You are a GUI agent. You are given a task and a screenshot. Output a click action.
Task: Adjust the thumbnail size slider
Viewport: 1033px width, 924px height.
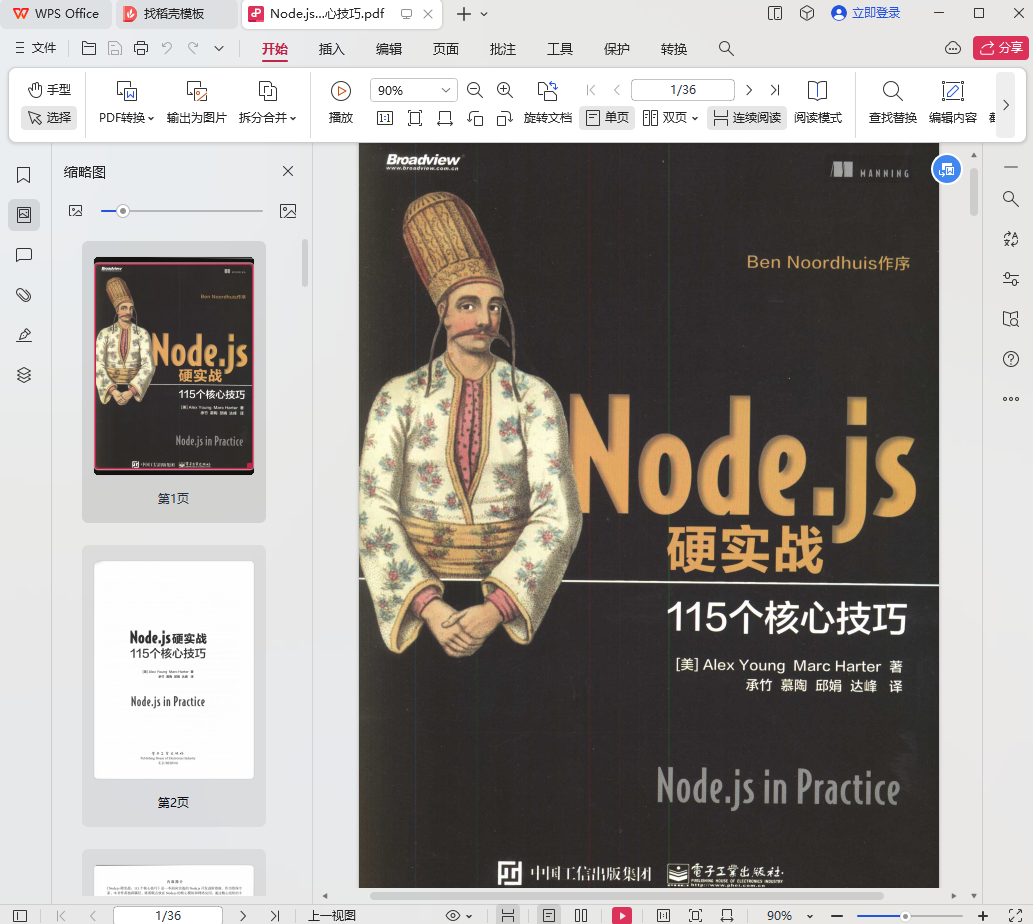(123, 211)
